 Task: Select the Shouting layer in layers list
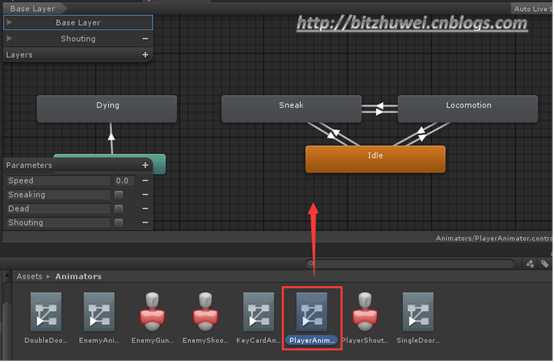pyautogui.click(x=78, y=38)
